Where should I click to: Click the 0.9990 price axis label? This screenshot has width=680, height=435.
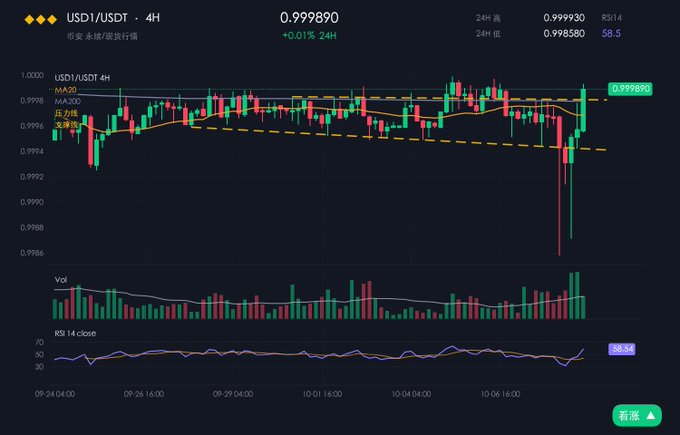pyautogui.click(x=32, y=202)
